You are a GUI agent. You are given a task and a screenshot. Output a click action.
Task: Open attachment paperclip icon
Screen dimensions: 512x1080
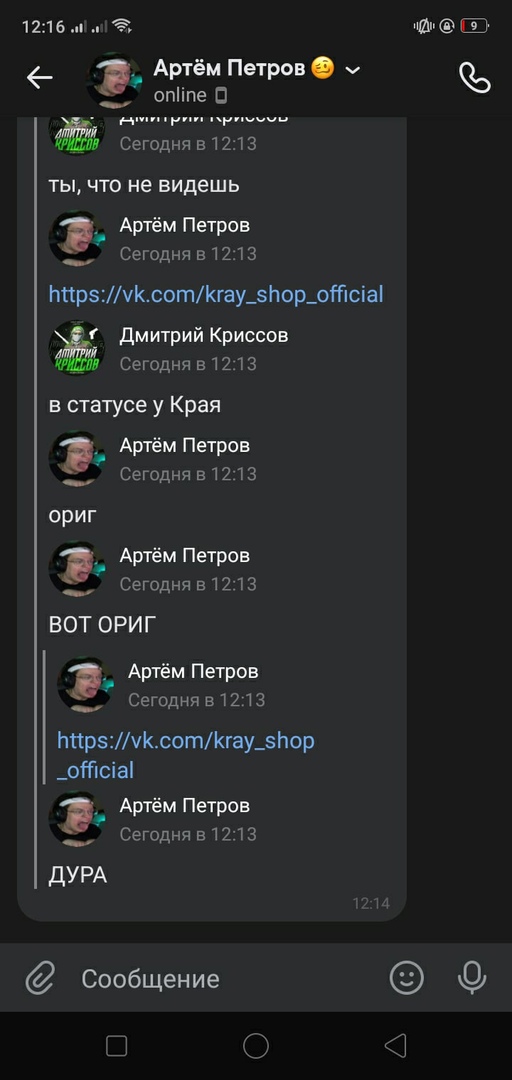[40, 977]
